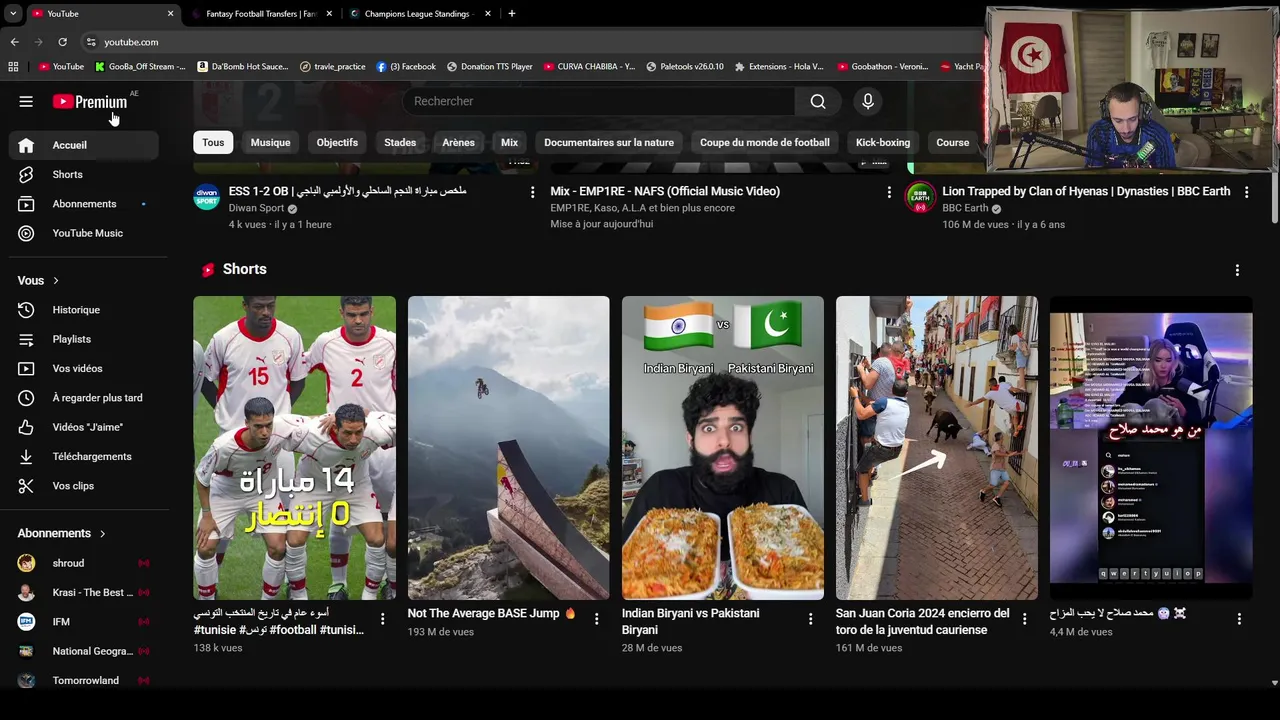
Task: Open National Geographic subscription
Action: tap(85, 651)
